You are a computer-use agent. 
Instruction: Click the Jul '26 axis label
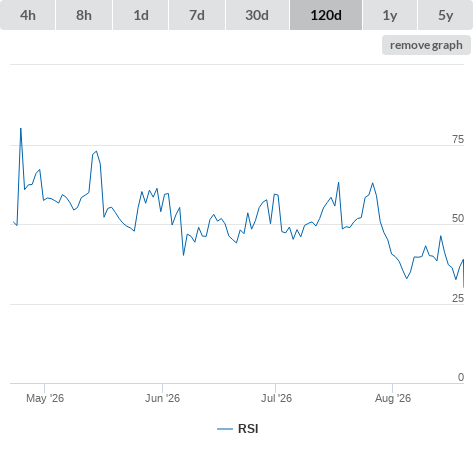point(276,398)
